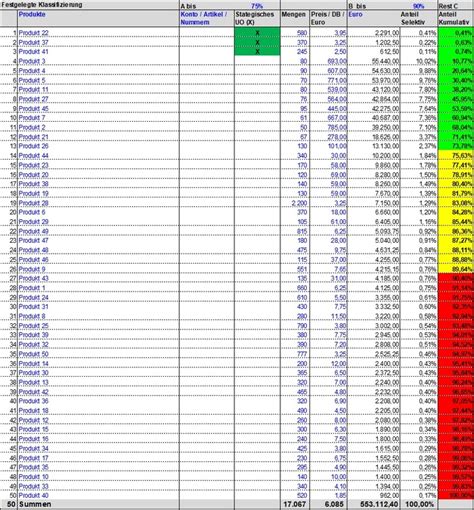Select the total price 6.085

(334, 504)
